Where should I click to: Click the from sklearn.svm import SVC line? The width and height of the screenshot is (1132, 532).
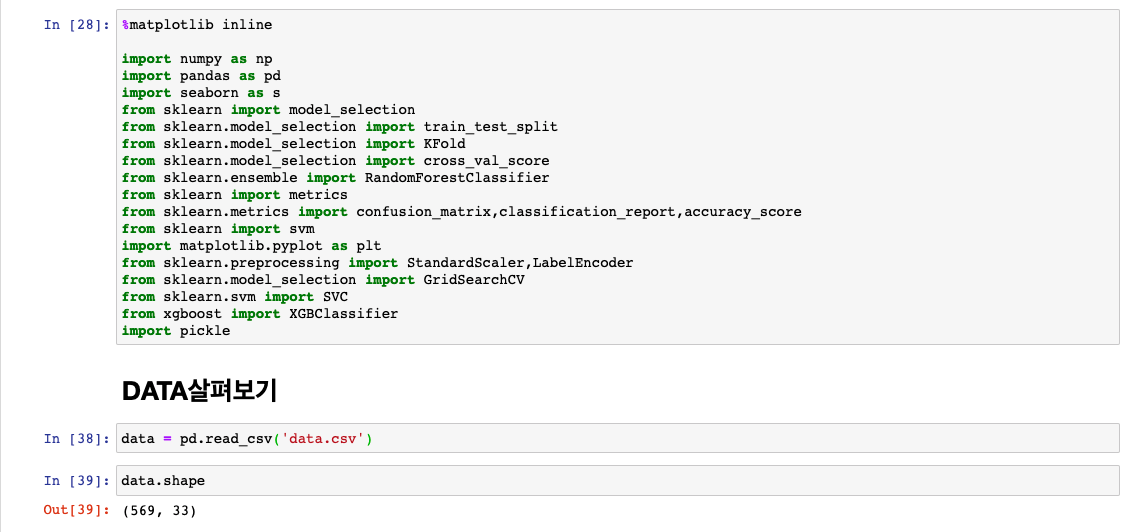(x=235, y=297)
